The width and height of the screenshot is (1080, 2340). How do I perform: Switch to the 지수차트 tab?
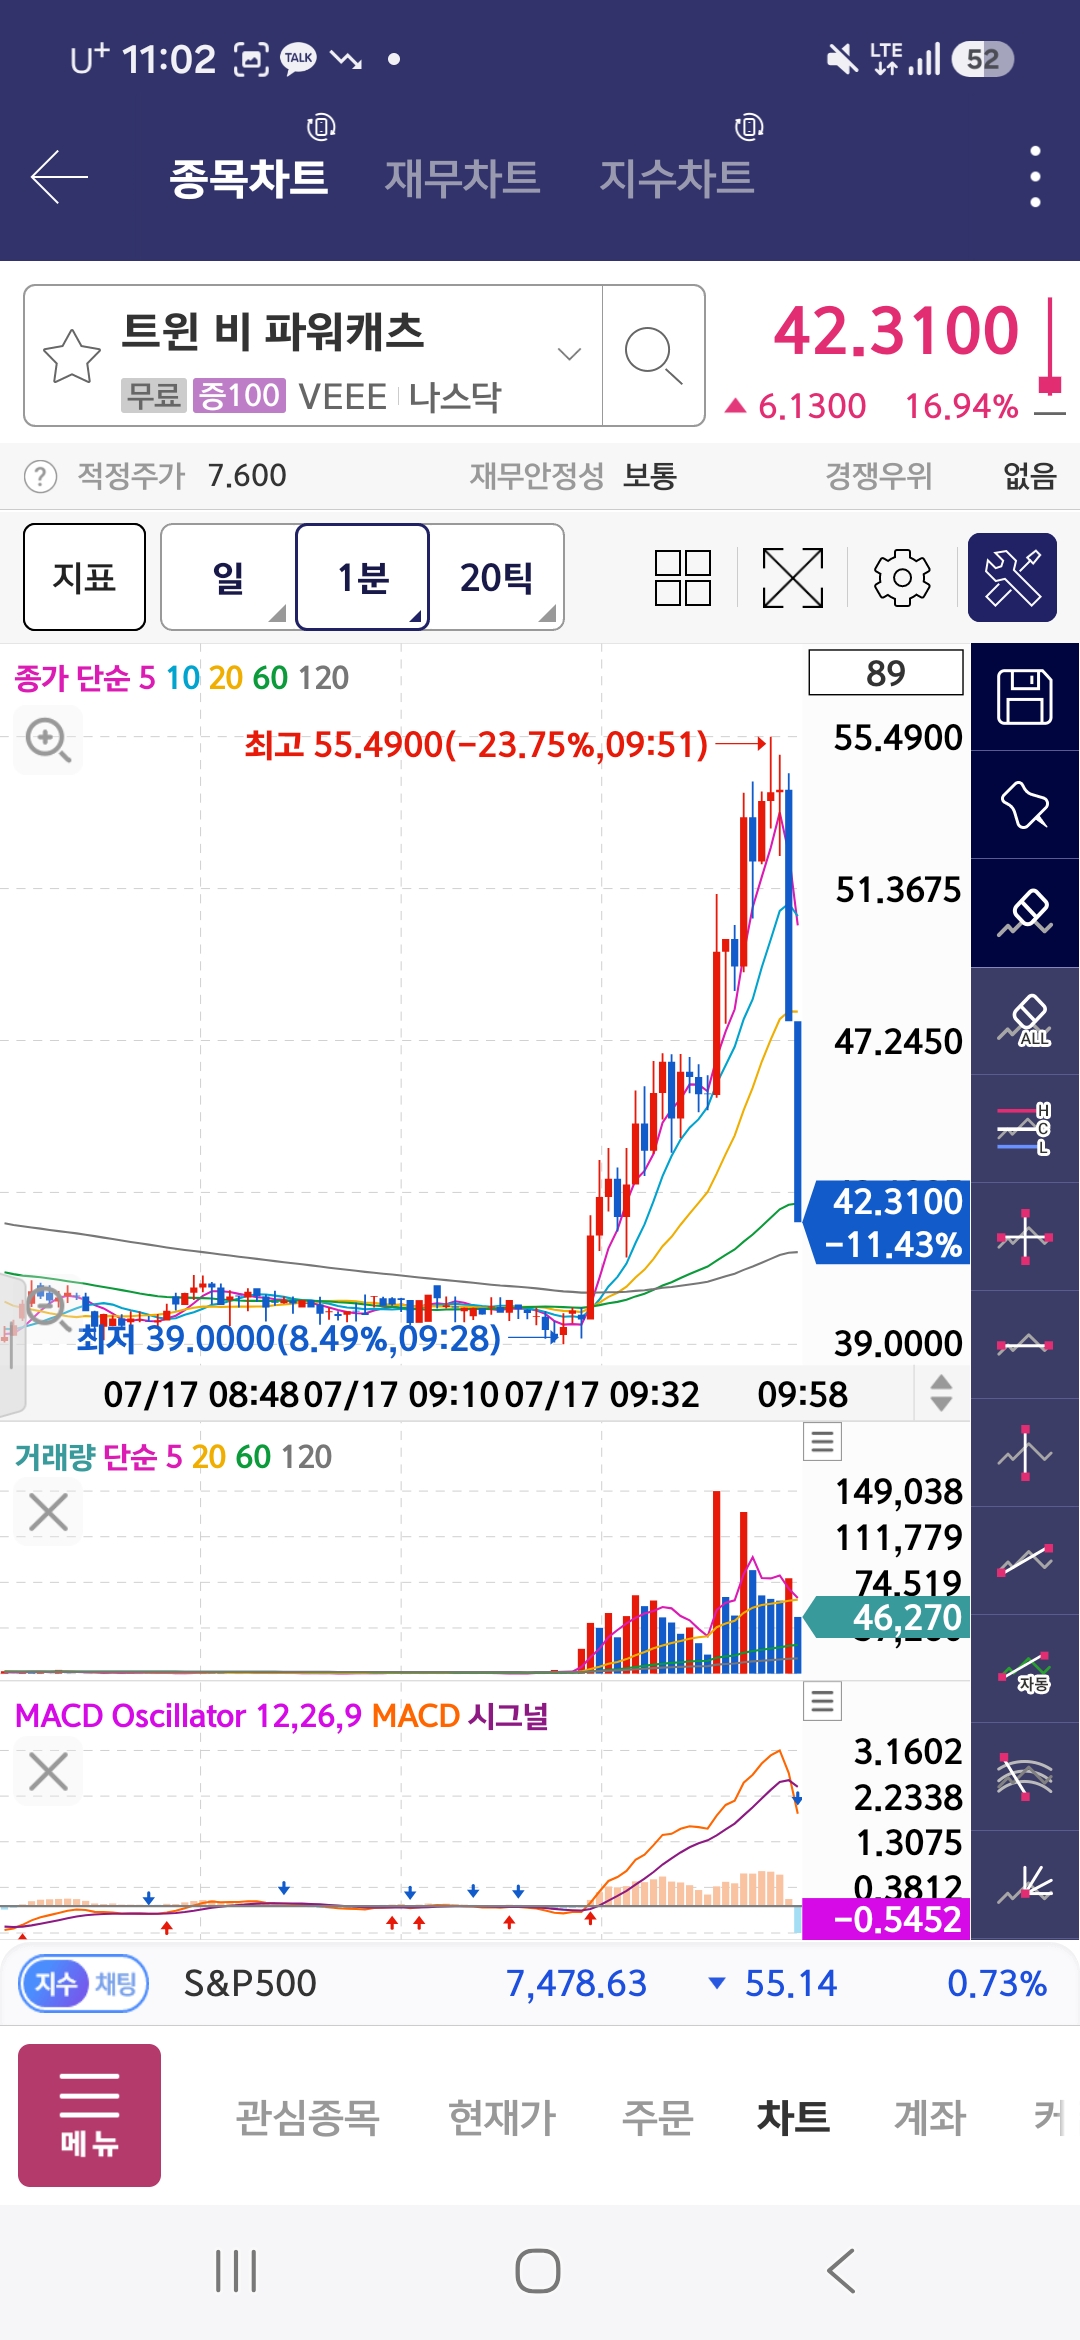(677, 179)
